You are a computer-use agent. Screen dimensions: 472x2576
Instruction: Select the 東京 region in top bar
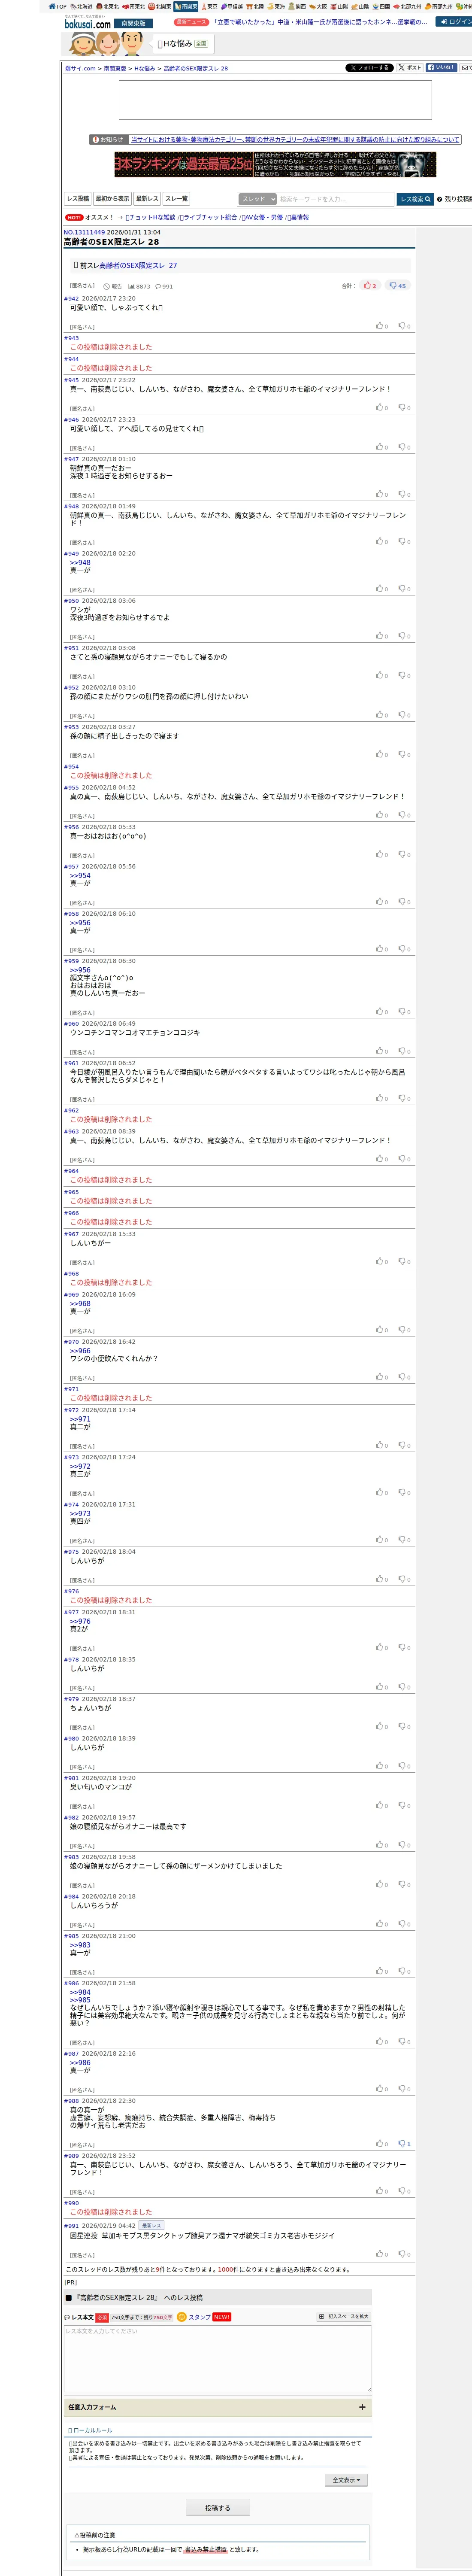pos(209,6)
